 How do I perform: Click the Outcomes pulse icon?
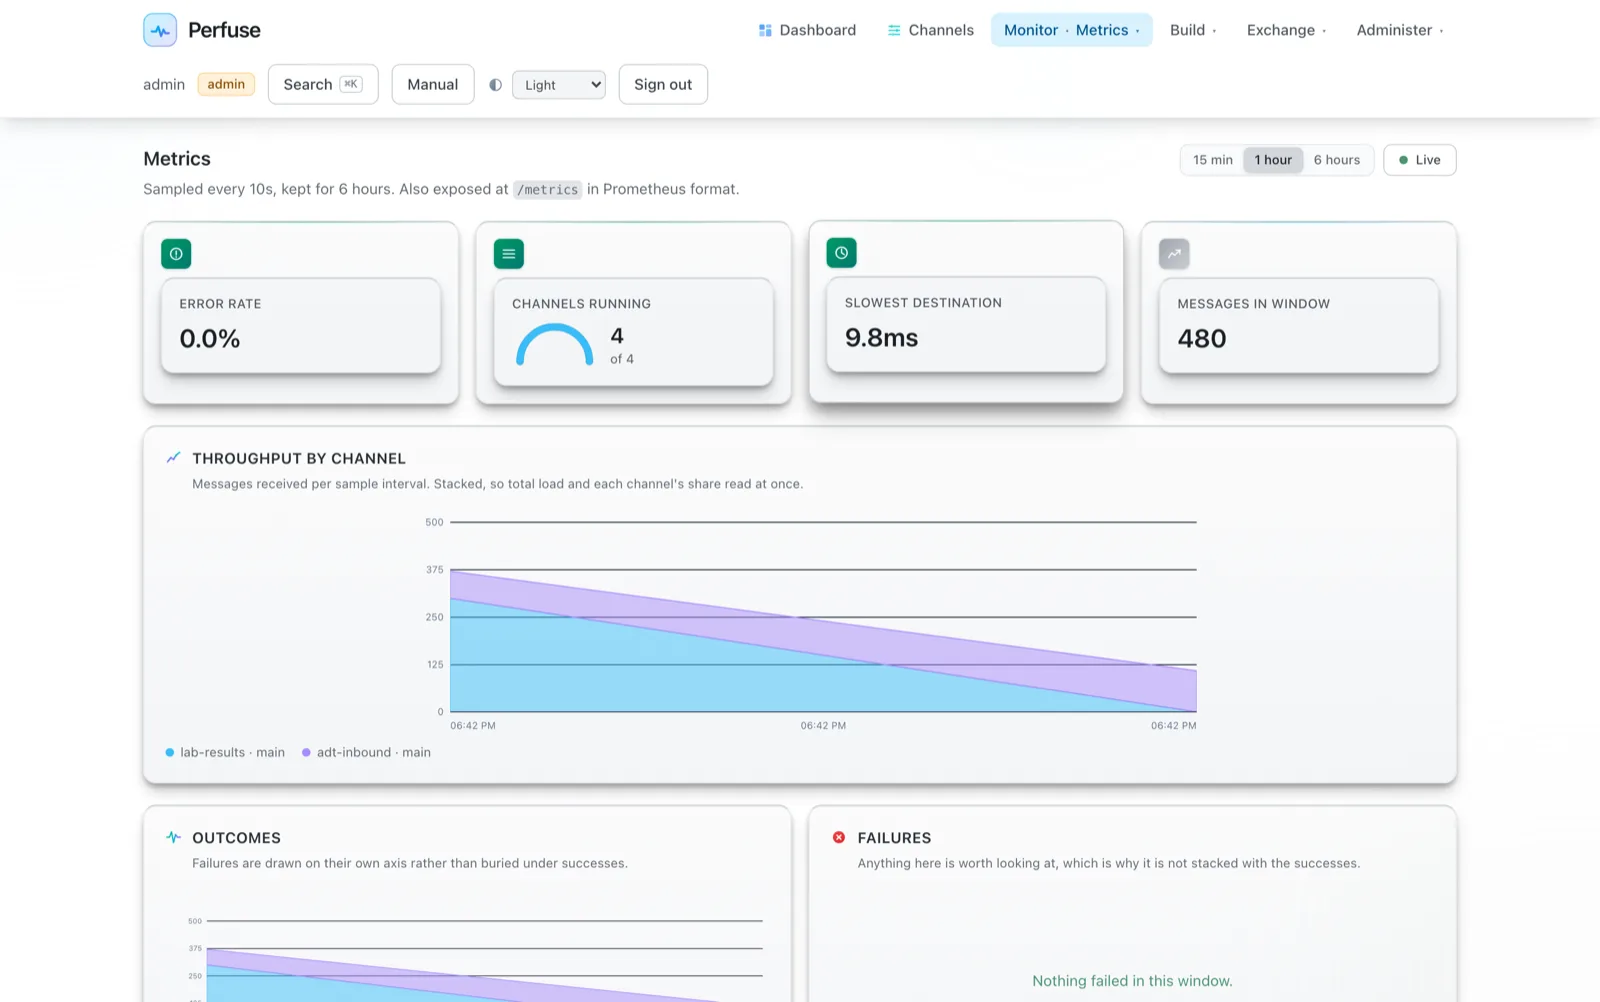[173, 837]
